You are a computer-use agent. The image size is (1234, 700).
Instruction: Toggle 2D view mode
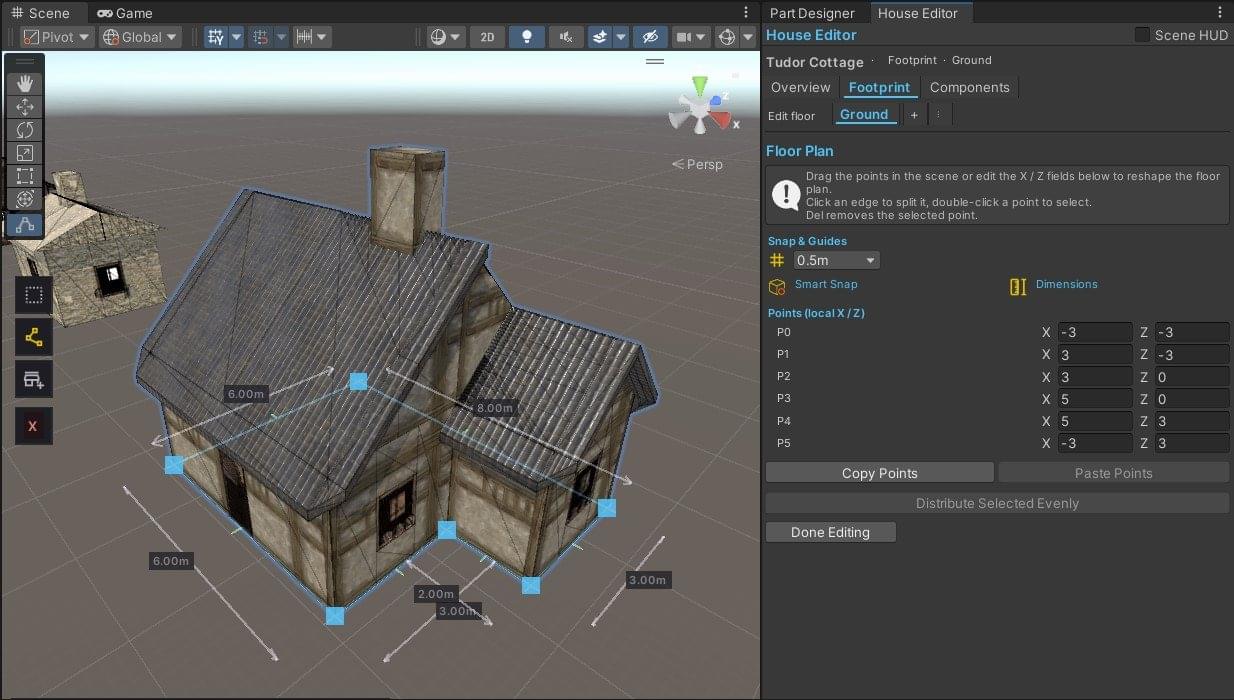tap(487, 37)
